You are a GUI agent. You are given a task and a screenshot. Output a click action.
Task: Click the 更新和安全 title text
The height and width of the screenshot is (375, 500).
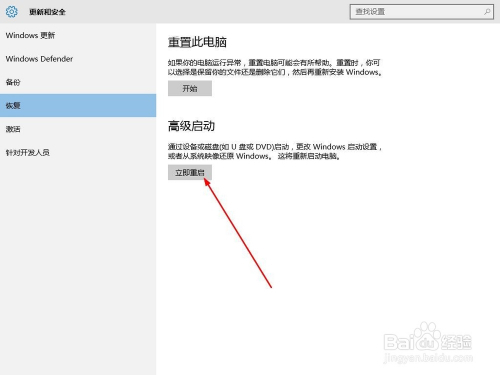click(47, 12)
